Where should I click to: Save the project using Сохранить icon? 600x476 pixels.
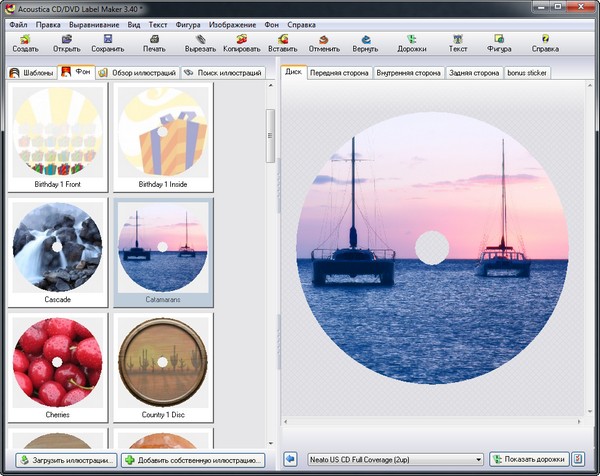coord(108,42)
